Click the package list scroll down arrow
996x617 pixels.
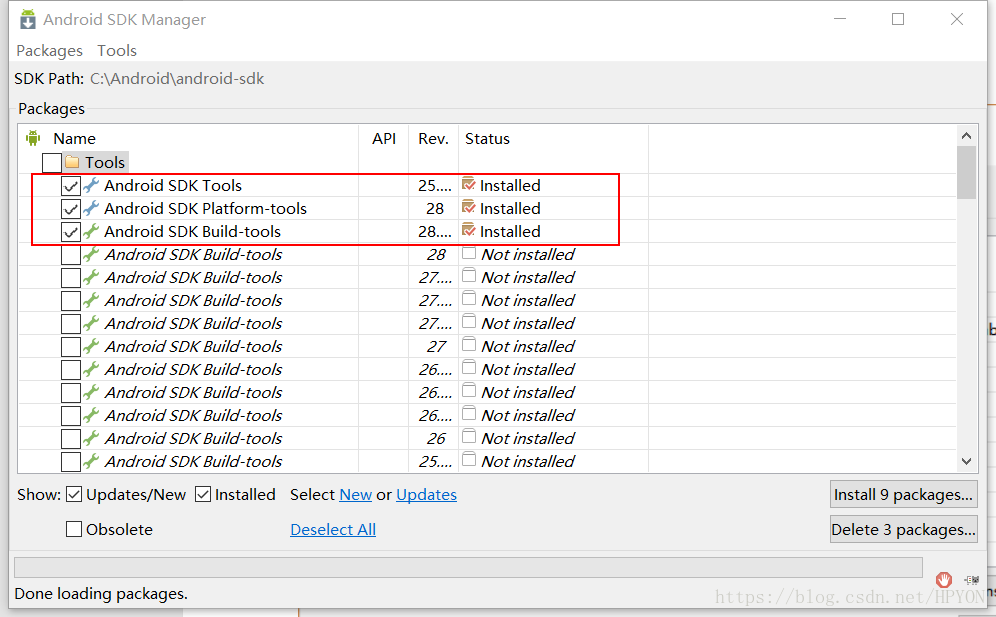click(966, 461)
